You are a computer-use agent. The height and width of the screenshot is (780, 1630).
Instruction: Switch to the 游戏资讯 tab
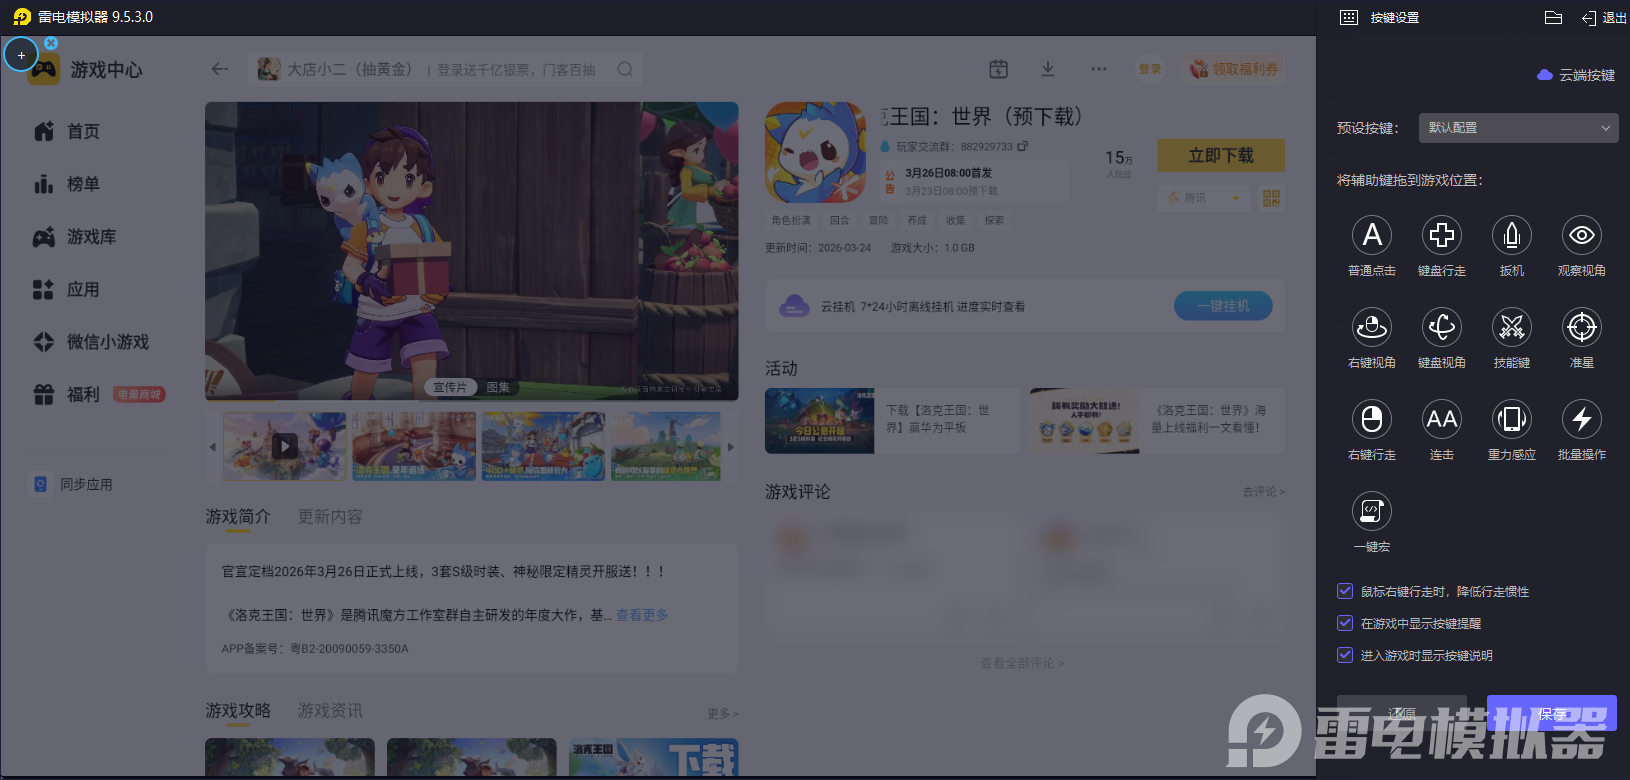coord(330,711)
